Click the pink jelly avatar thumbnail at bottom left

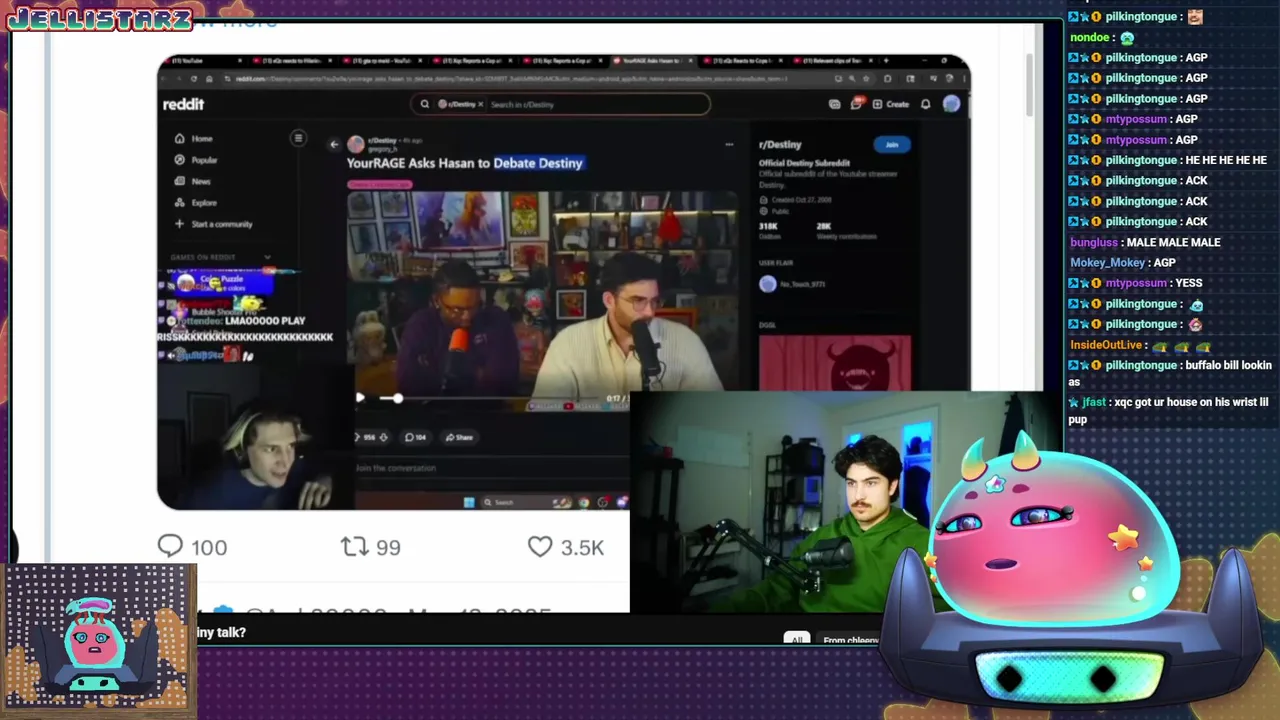click(97, 640)
